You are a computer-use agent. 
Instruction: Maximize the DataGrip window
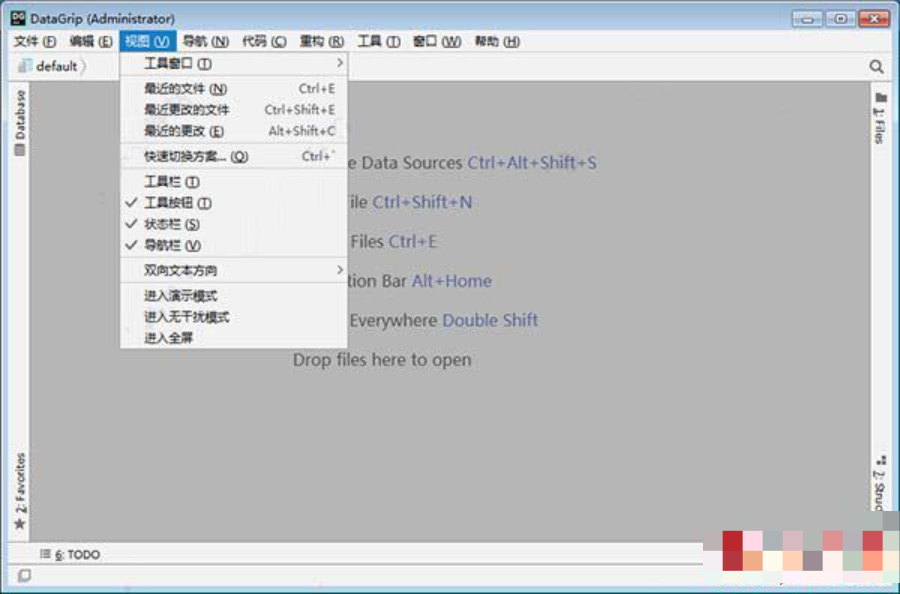840,19
